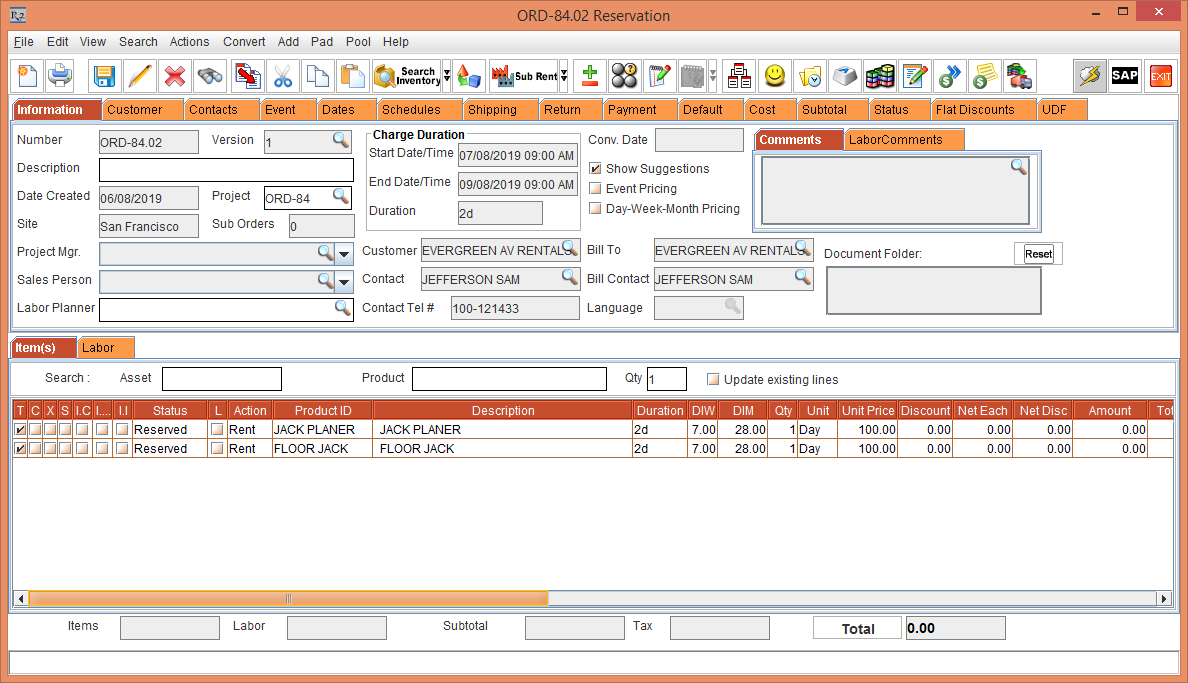Expand the Sub Rent dropdown arrow

tap(565, 76)
